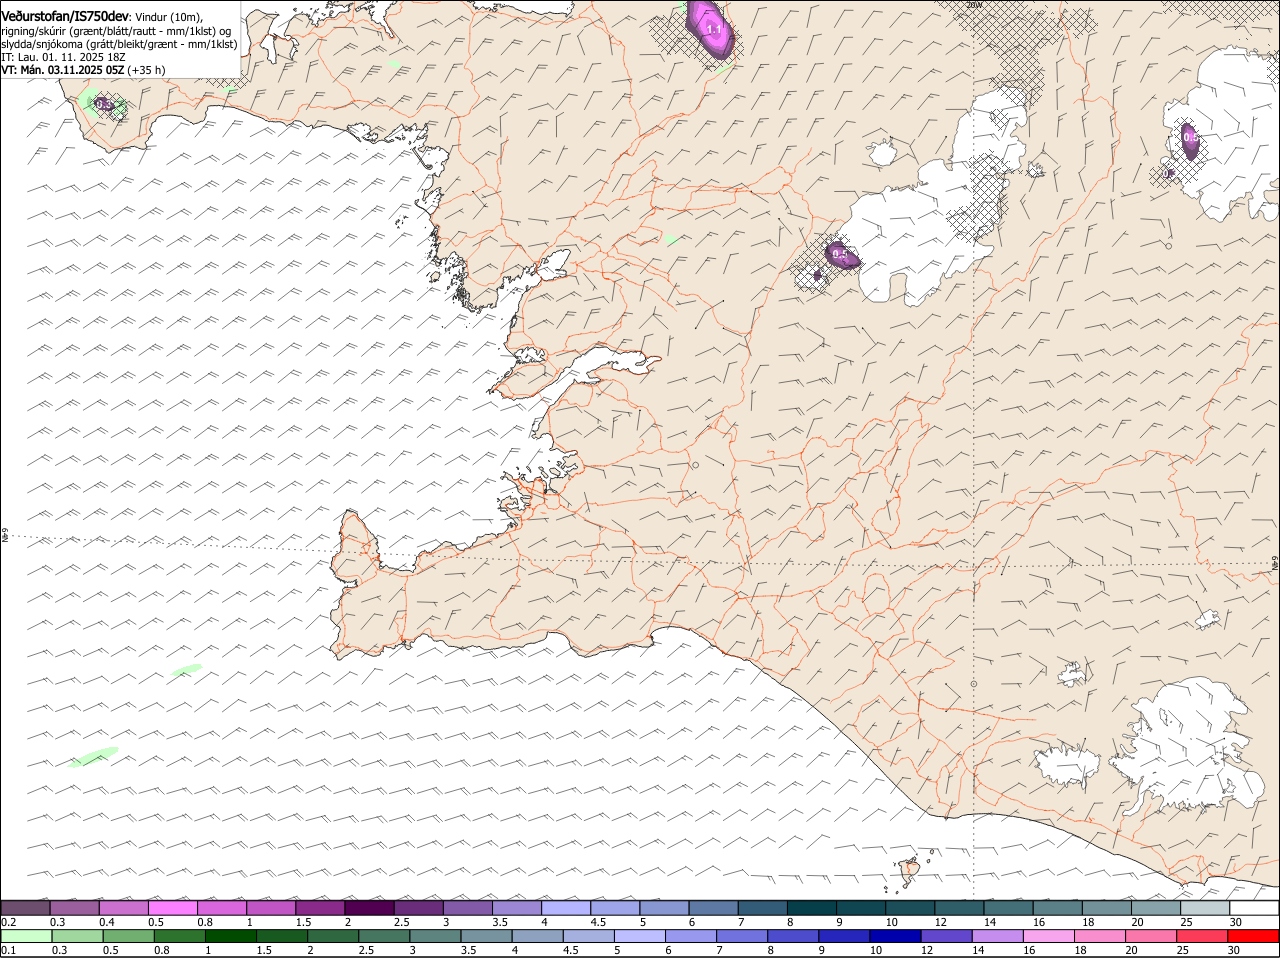Image resolution: width=1280 pixels, height=958 pixels.
Task: Click red lower legend swatch between 25 and 30
Action: click(x=1200, y=936)
